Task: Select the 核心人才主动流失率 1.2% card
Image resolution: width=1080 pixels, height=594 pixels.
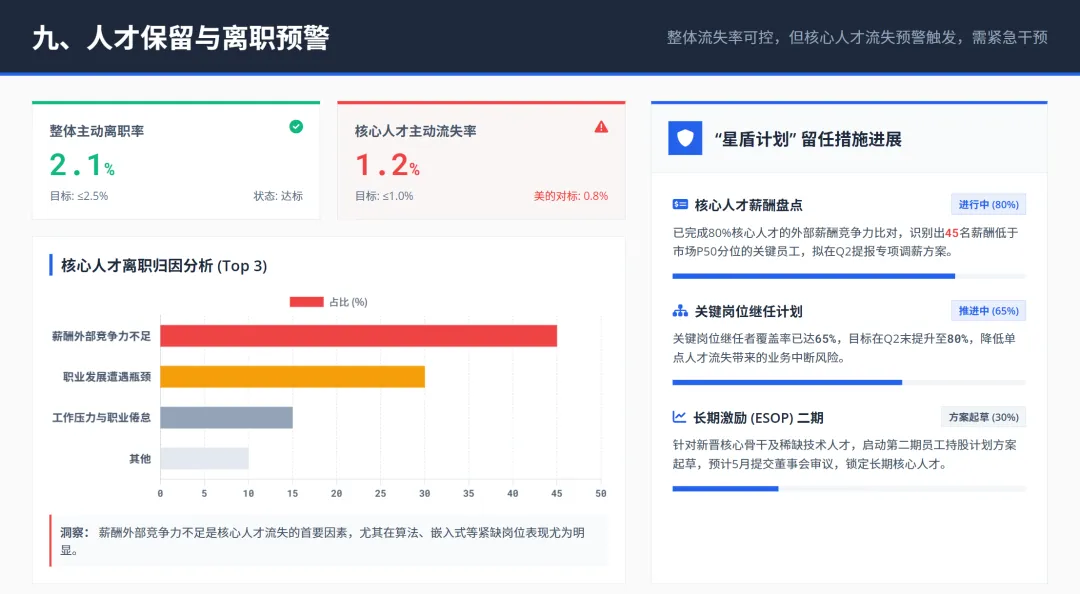Action: 481,161
